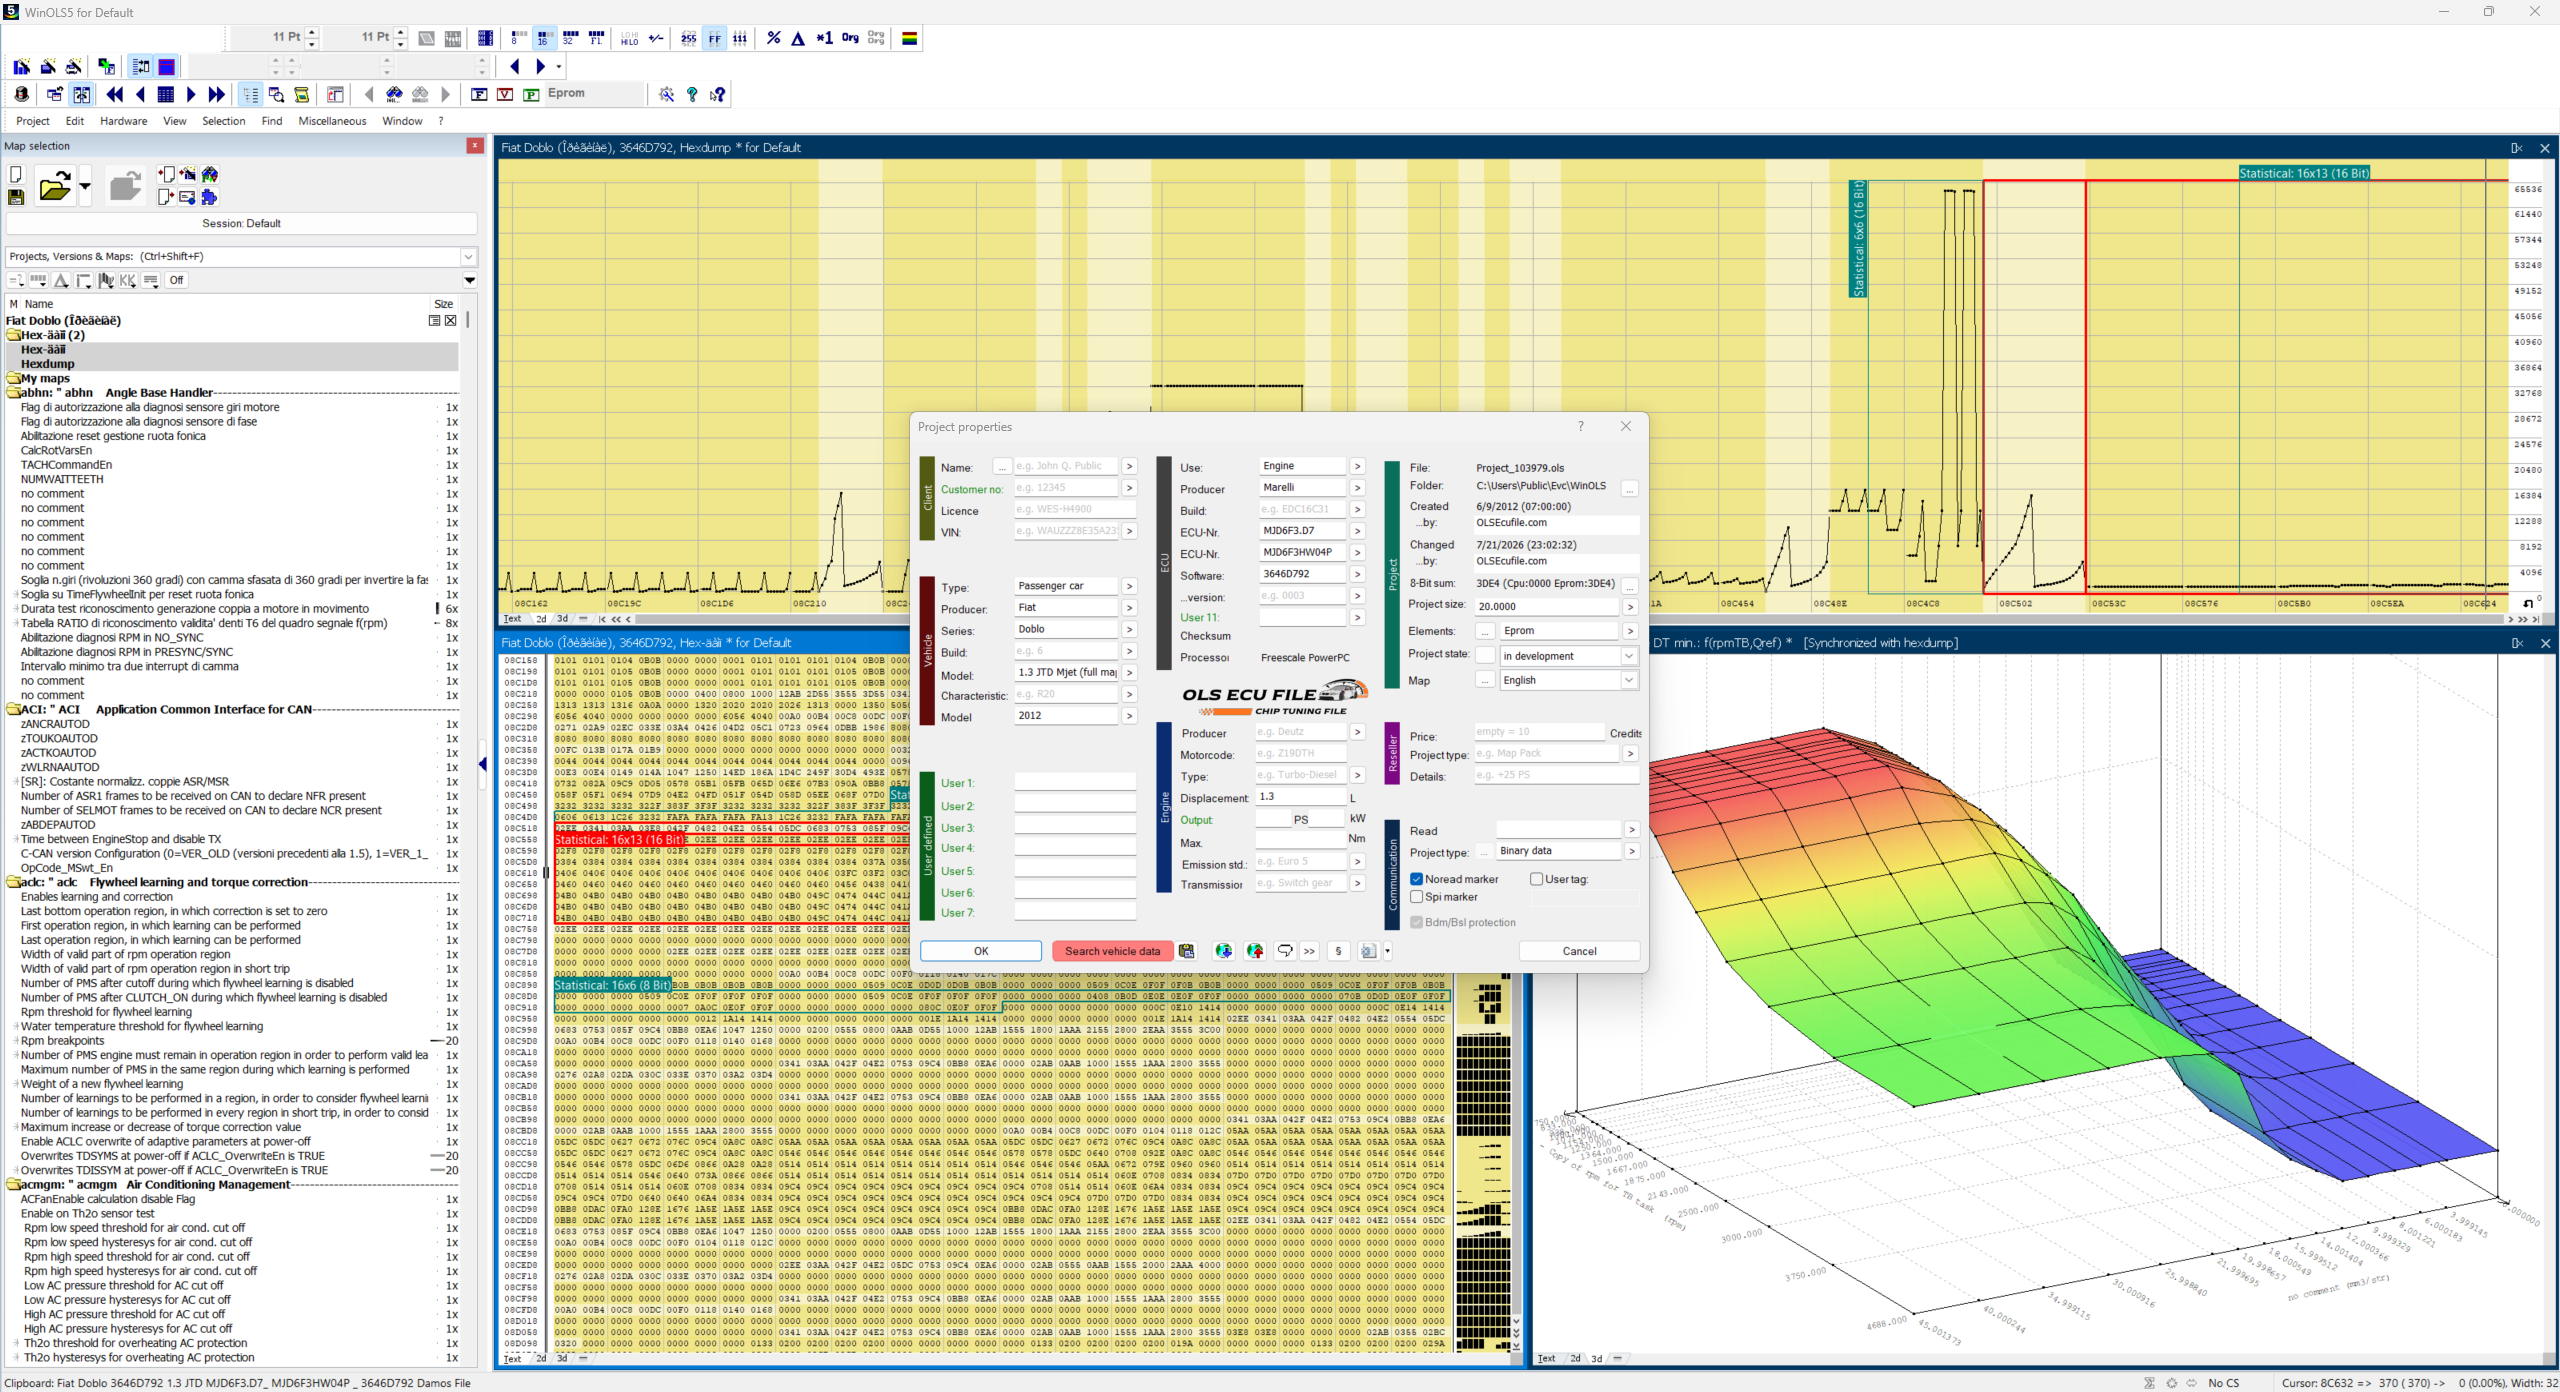
Task: Click the comment speech bubble icon
Action: 1285,951
